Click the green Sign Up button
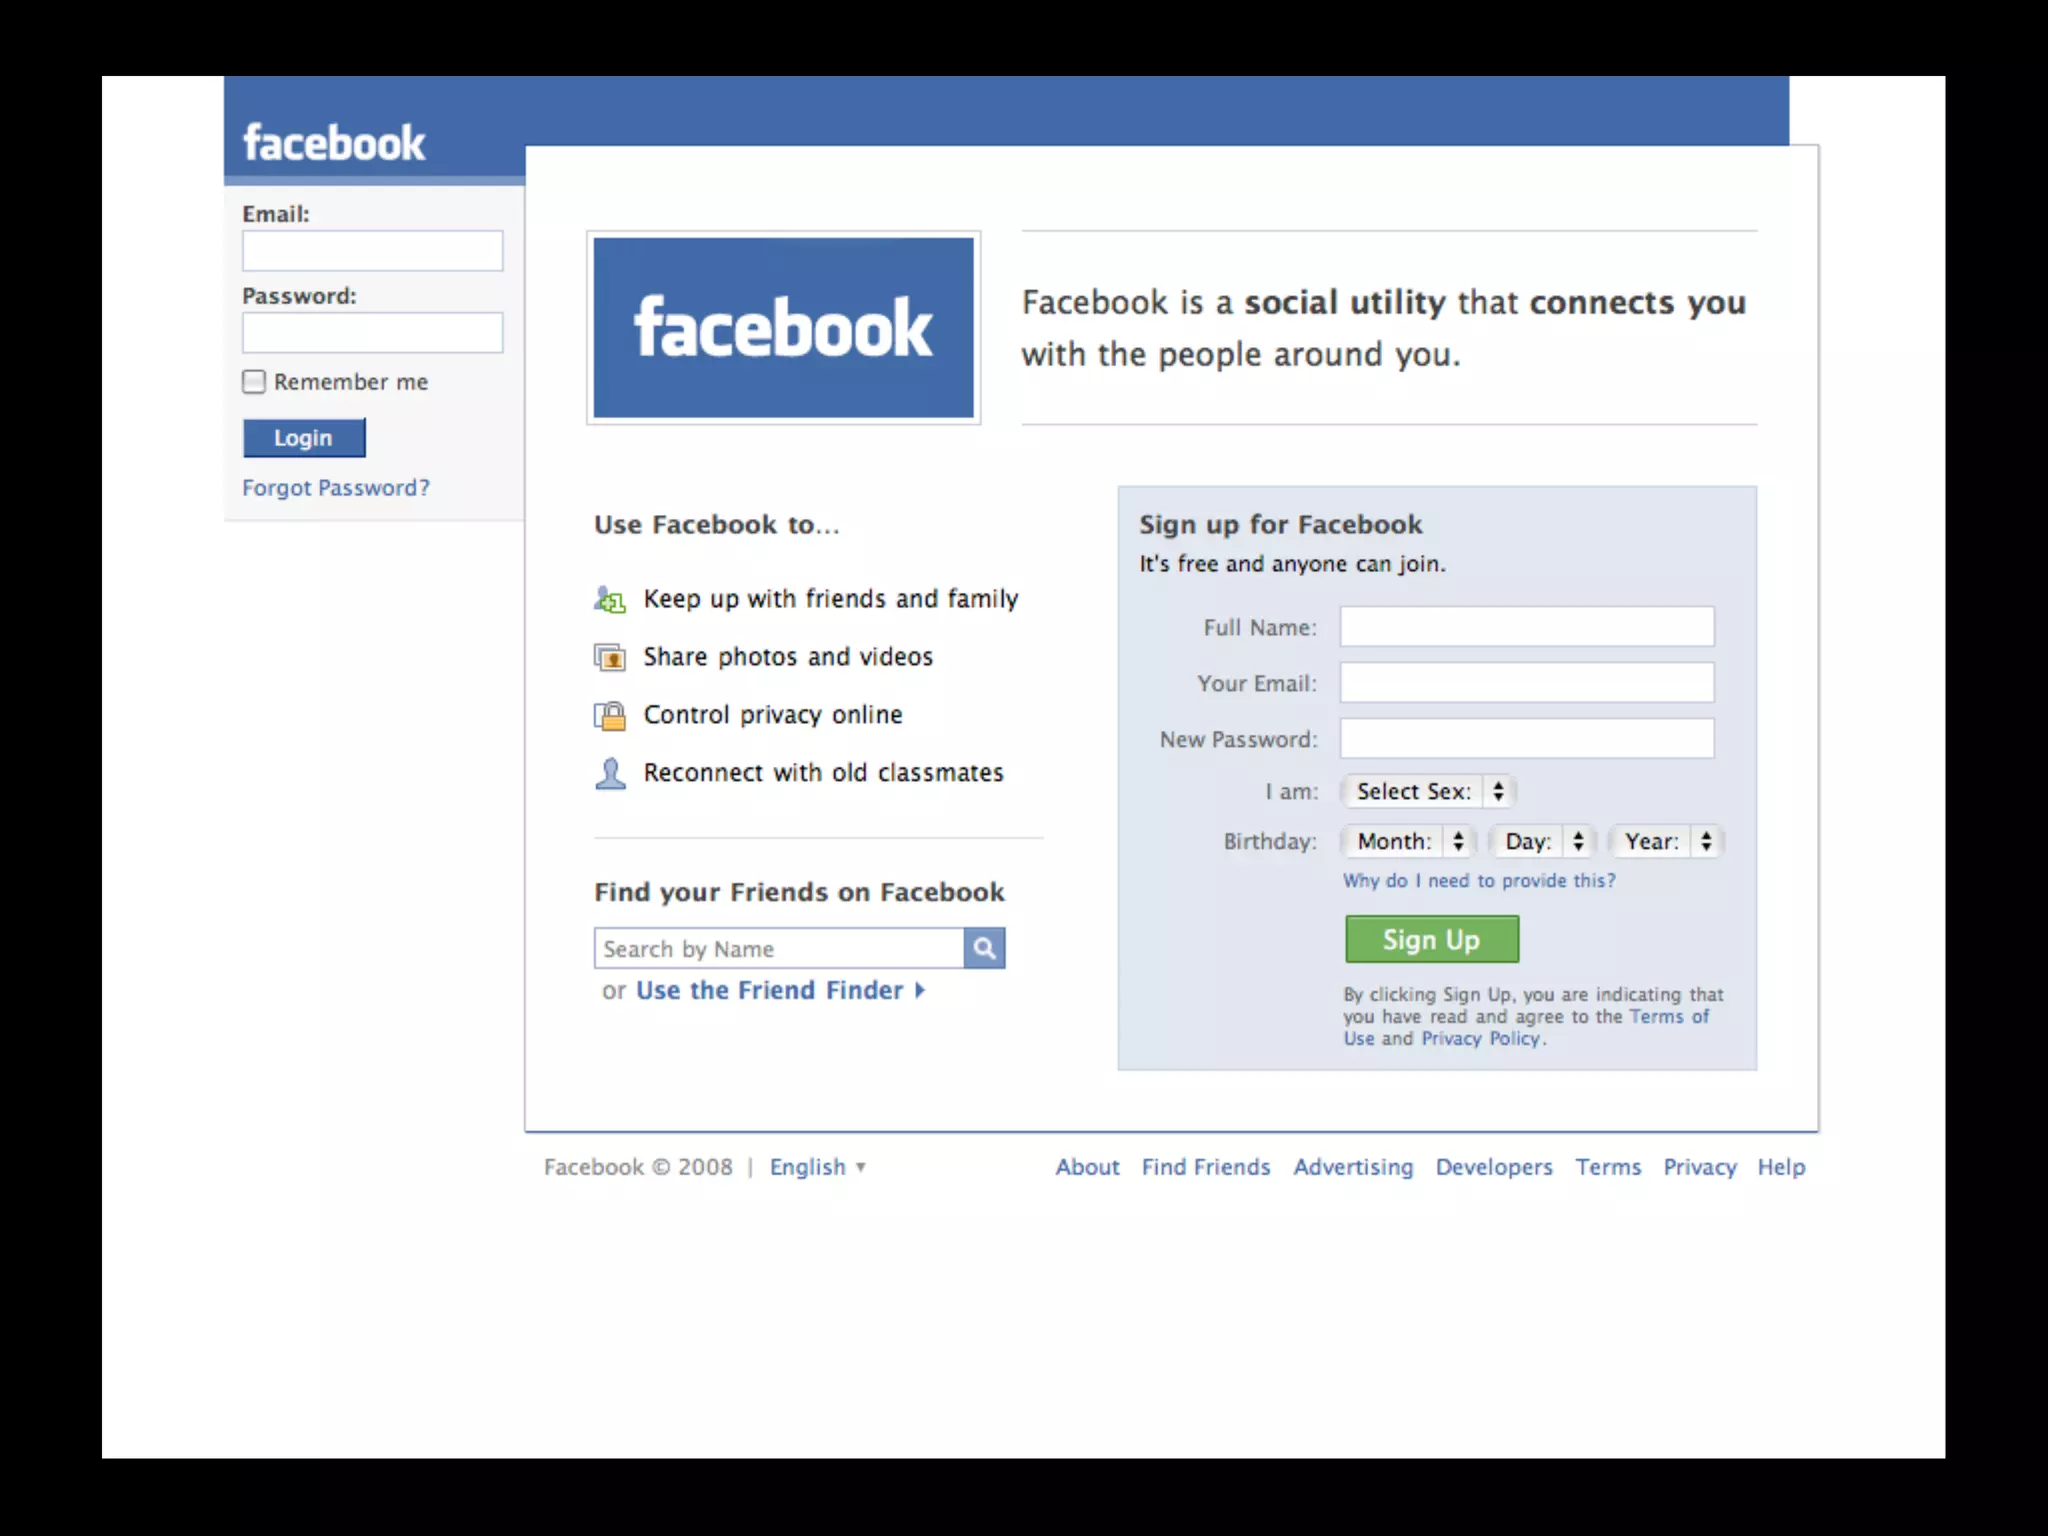Image resolution: width=2048 pixels, height=1536 pixels. click(x=1431, y=939)
